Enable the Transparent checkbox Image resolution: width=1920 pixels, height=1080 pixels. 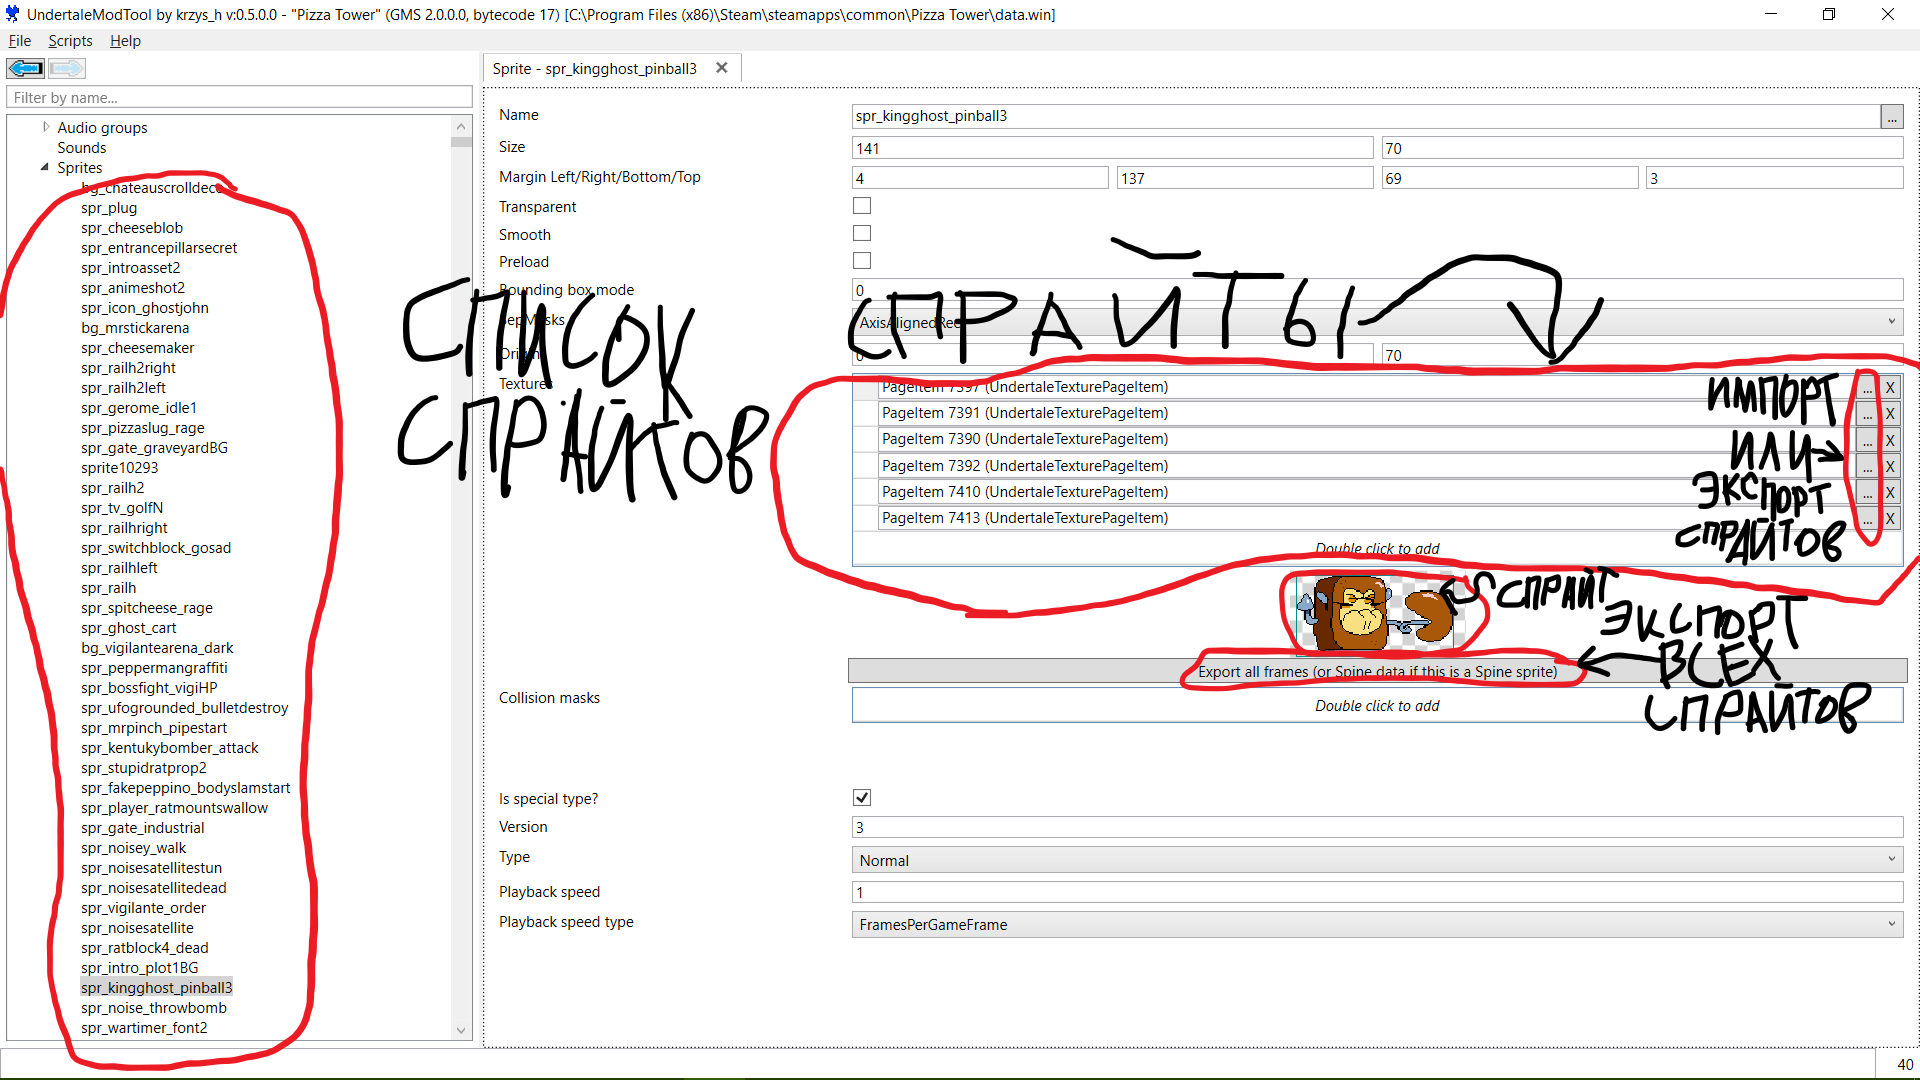coord(862,206)
